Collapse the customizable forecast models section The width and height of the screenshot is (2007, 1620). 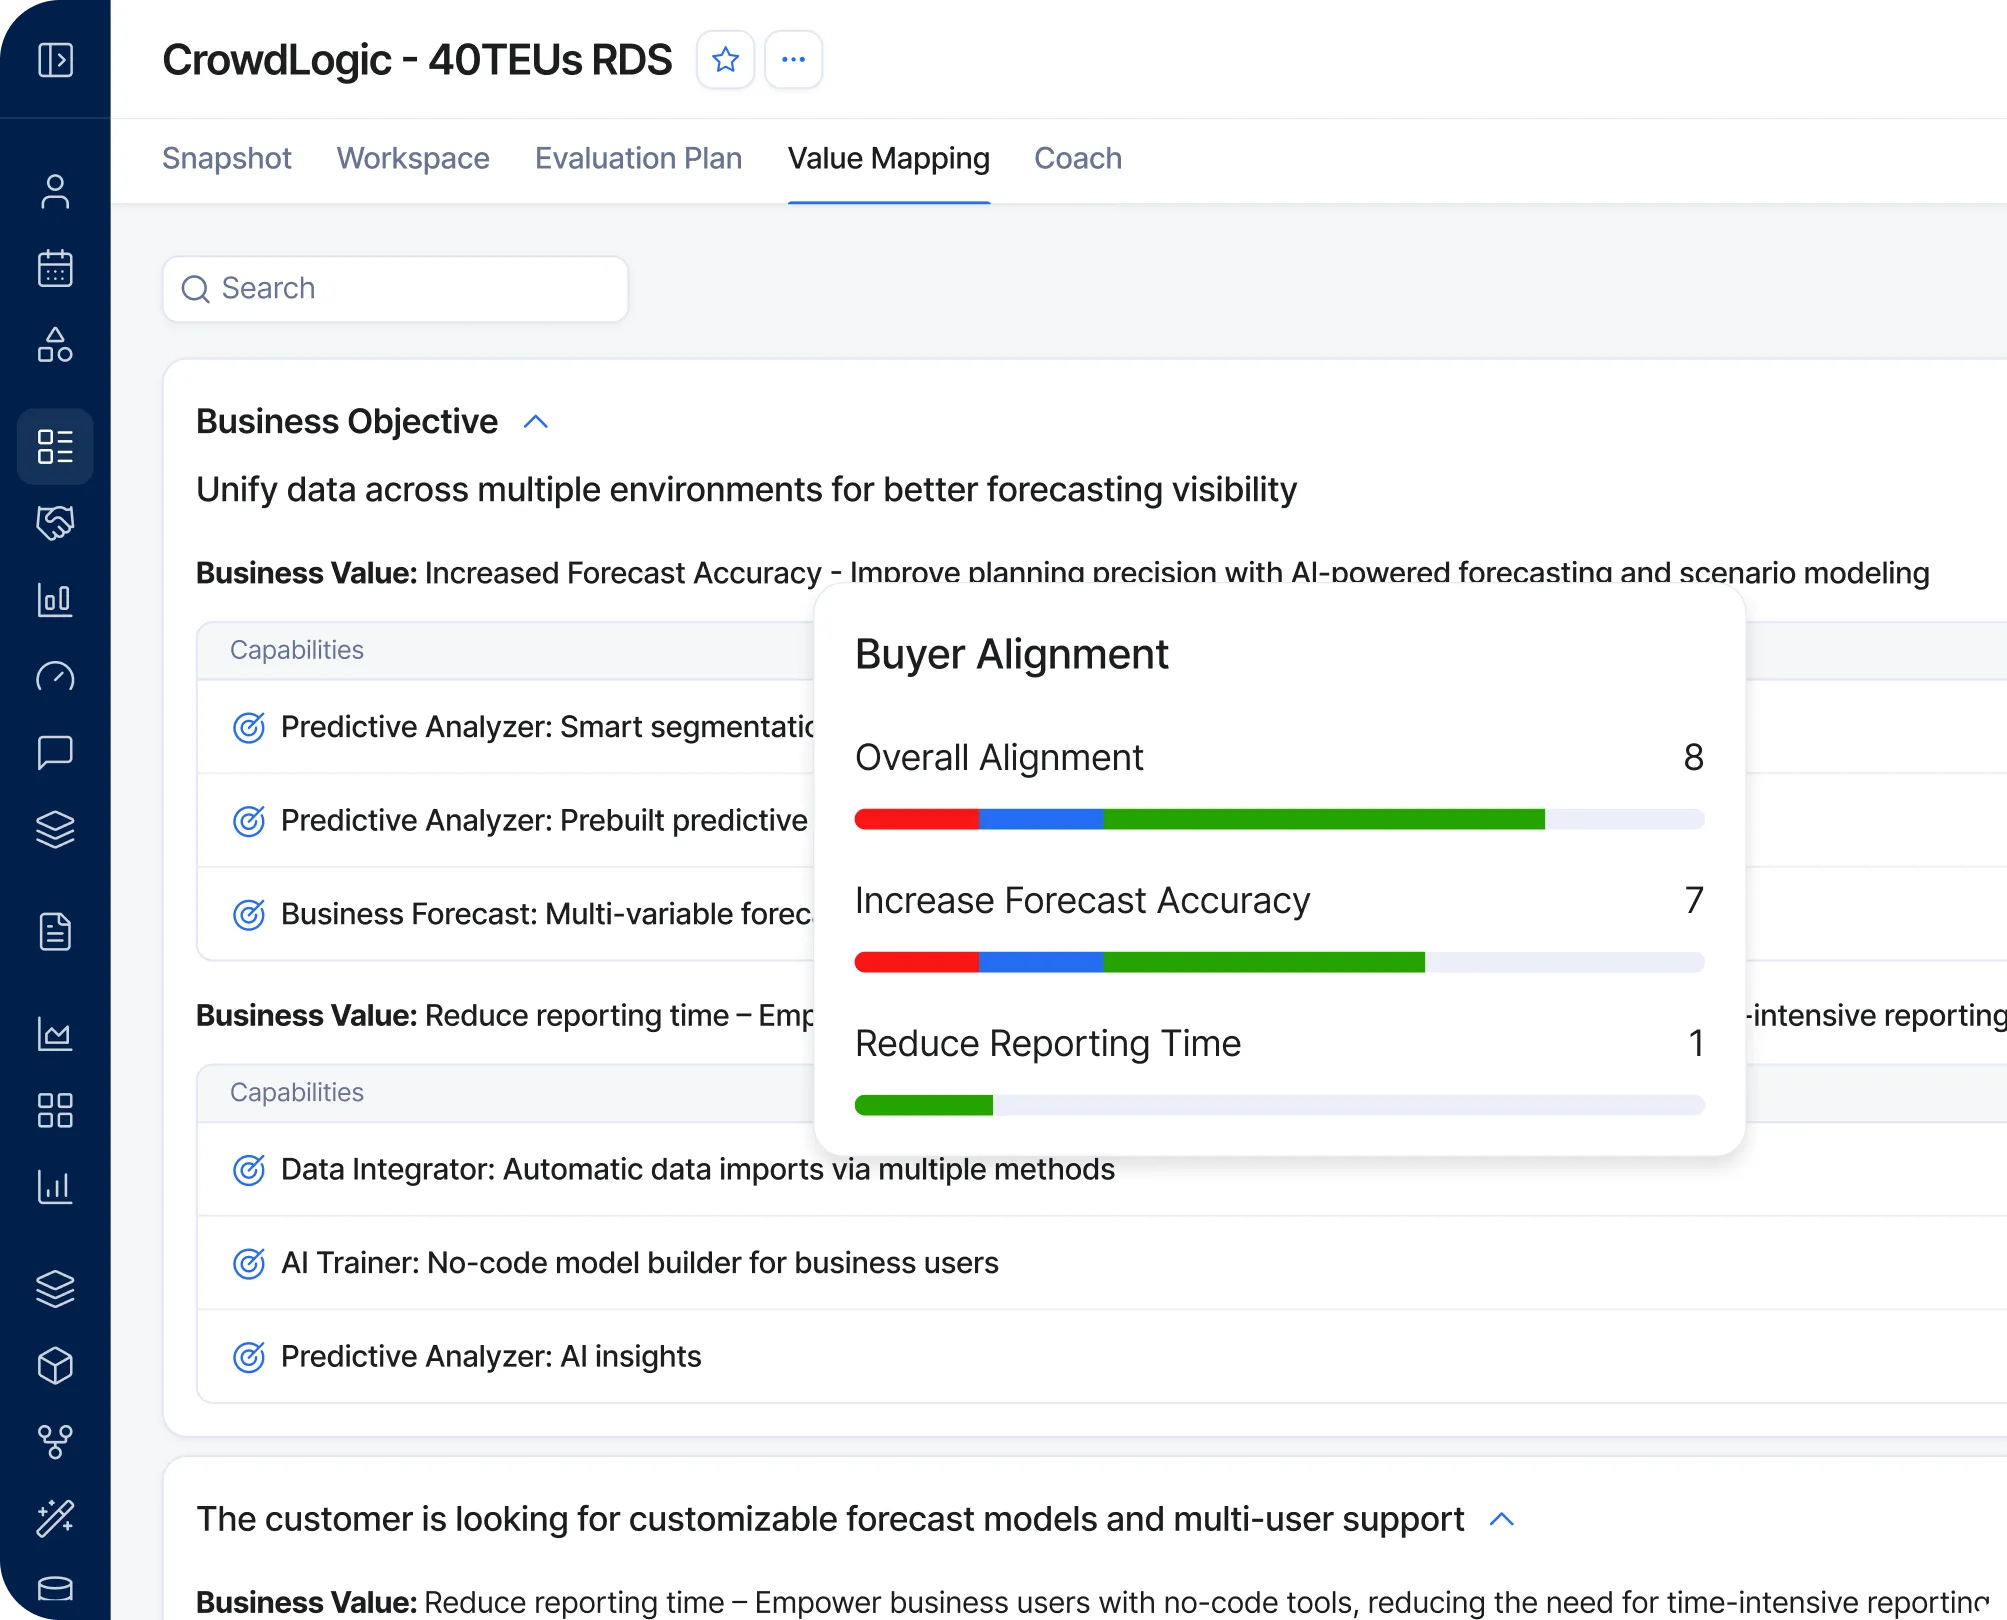[1501, 1519]
